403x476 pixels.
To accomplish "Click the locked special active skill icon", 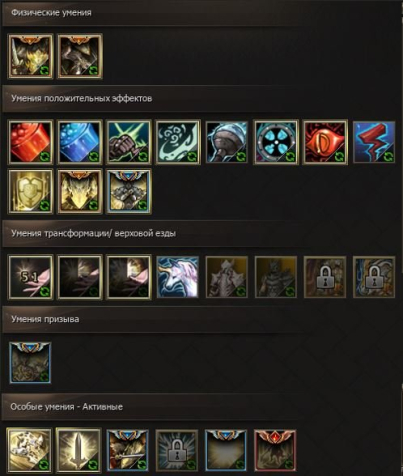I will pos(177,450).
